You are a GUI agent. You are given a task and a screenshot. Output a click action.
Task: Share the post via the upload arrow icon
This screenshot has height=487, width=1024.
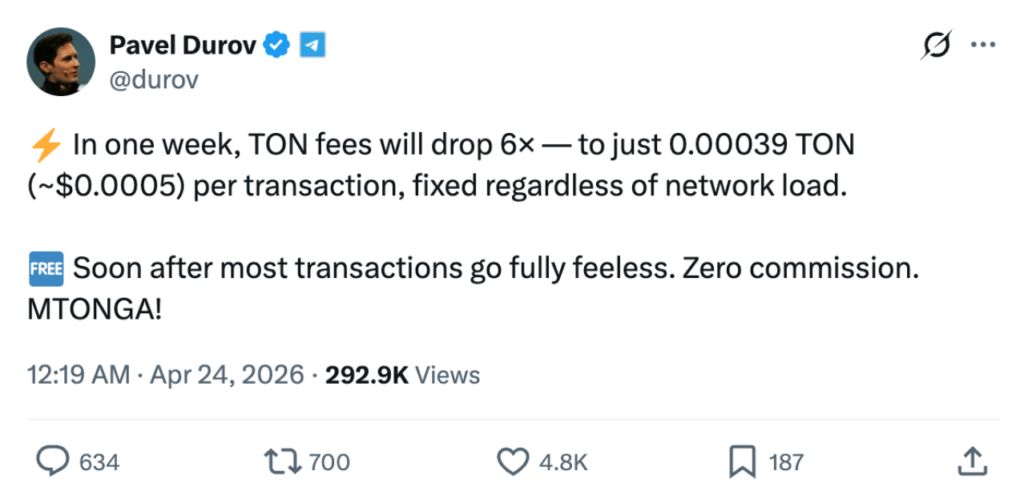(972, 460)
